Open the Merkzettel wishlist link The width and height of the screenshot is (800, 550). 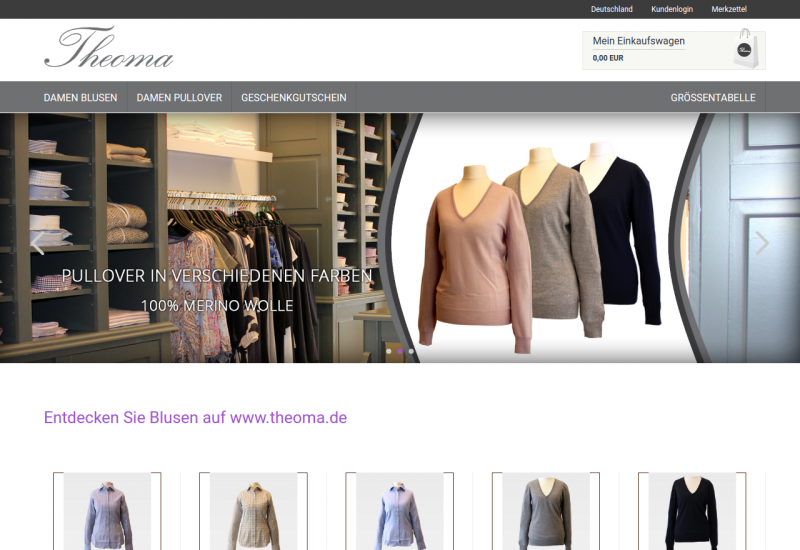[729, 9]
